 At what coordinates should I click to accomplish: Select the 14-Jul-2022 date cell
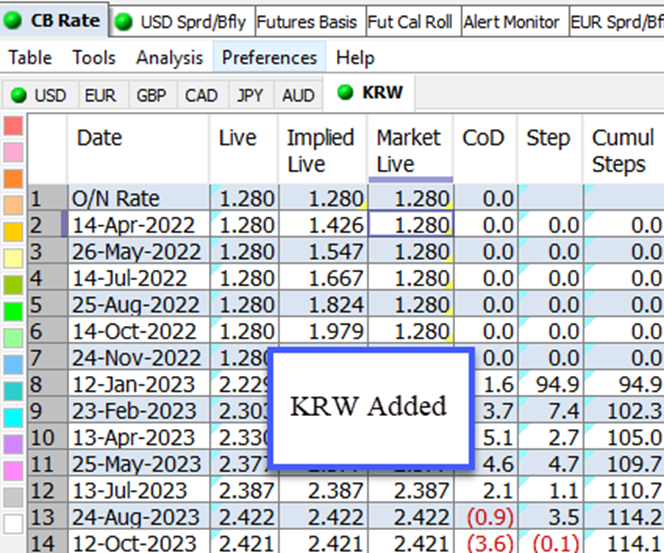coord(139,278)
